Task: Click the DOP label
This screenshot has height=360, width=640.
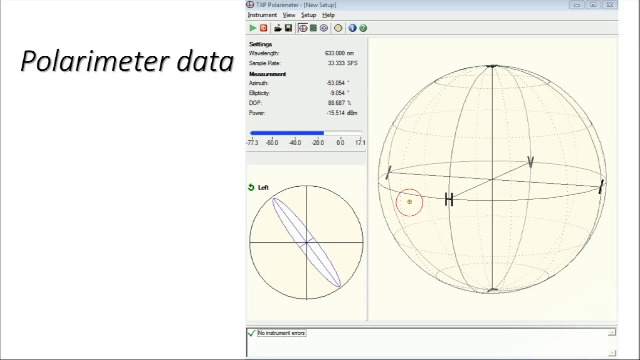Action: [x=255, y=103]
